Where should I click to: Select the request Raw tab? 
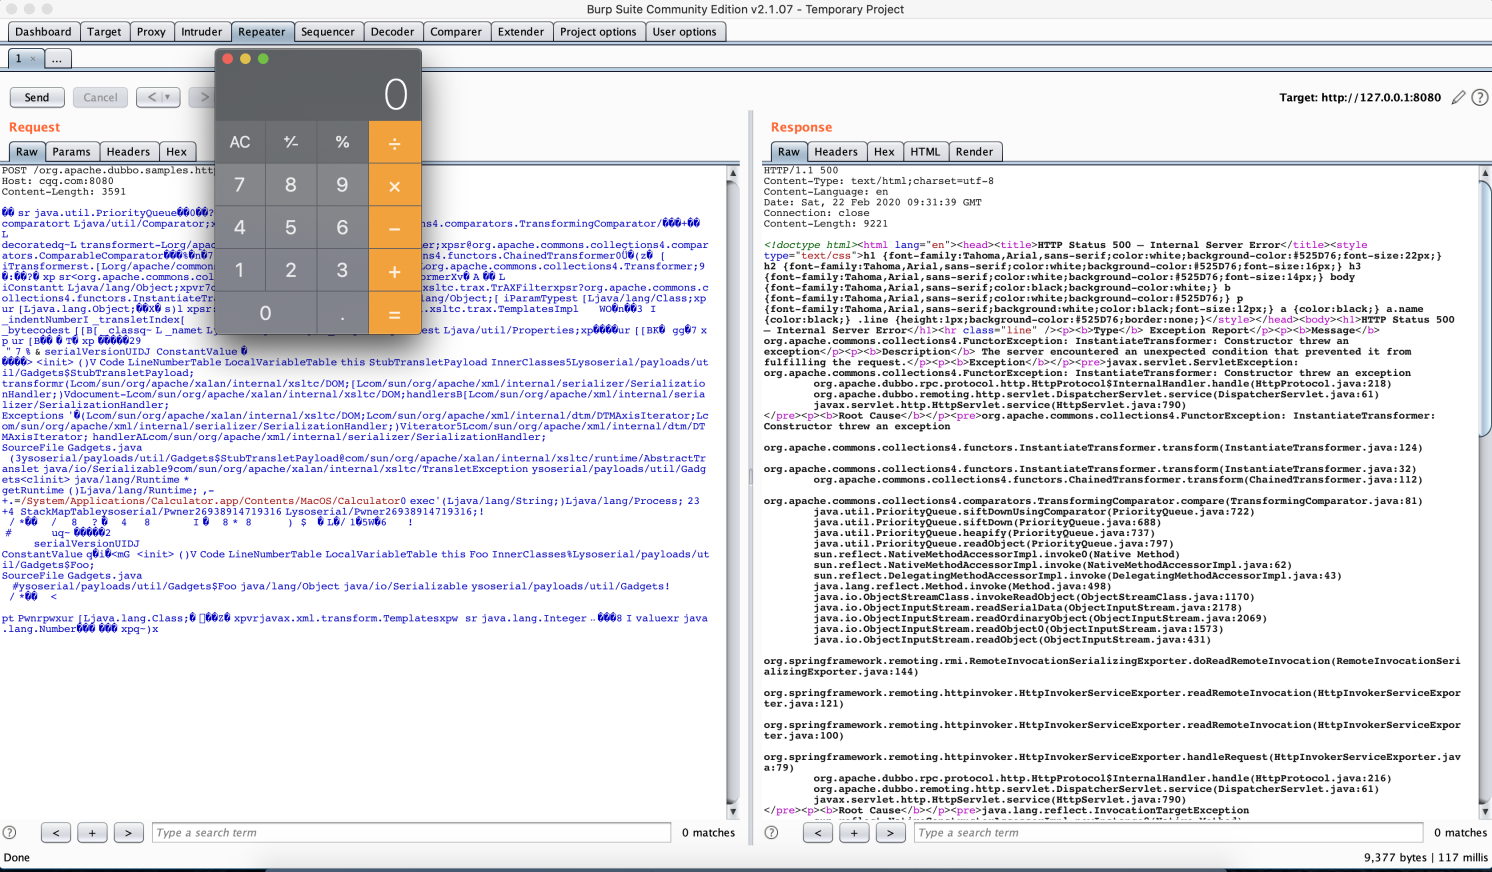tap(27, 152)
